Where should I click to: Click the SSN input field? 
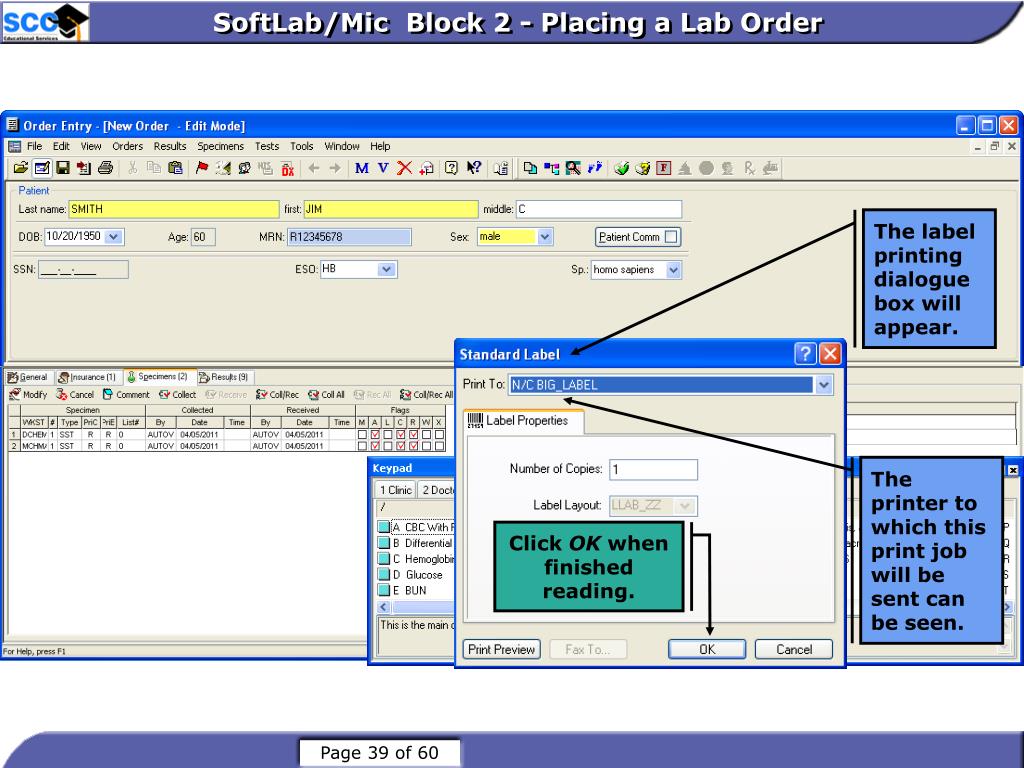tap(83, 269)
